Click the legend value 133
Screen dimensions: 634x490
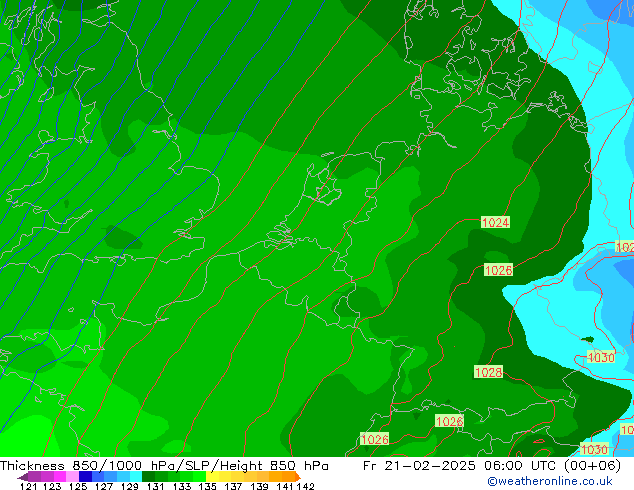pos(182,486)
